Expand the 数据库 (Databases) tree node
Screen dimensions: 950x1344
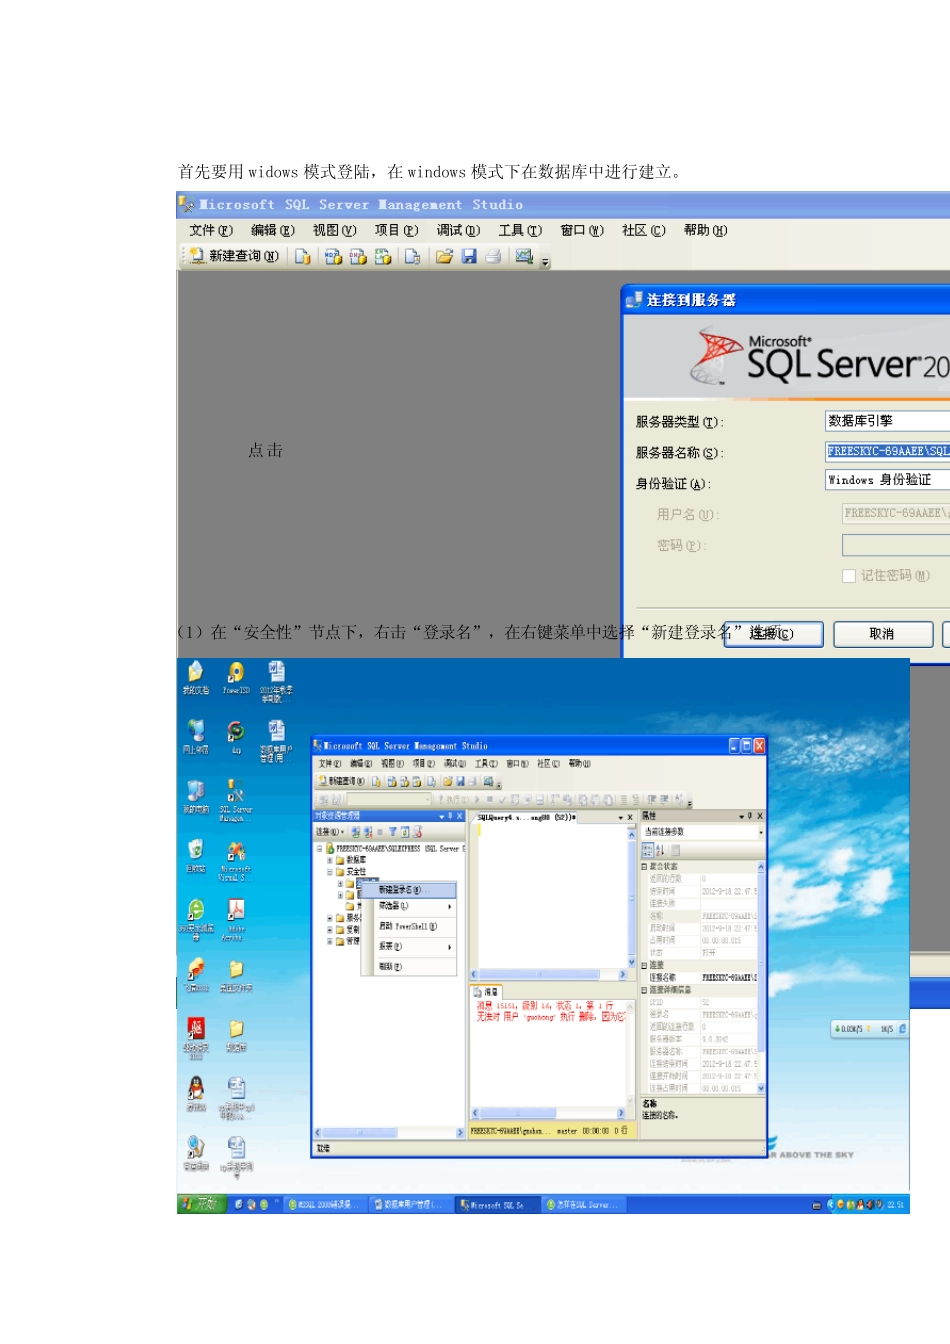click(330, 860)
